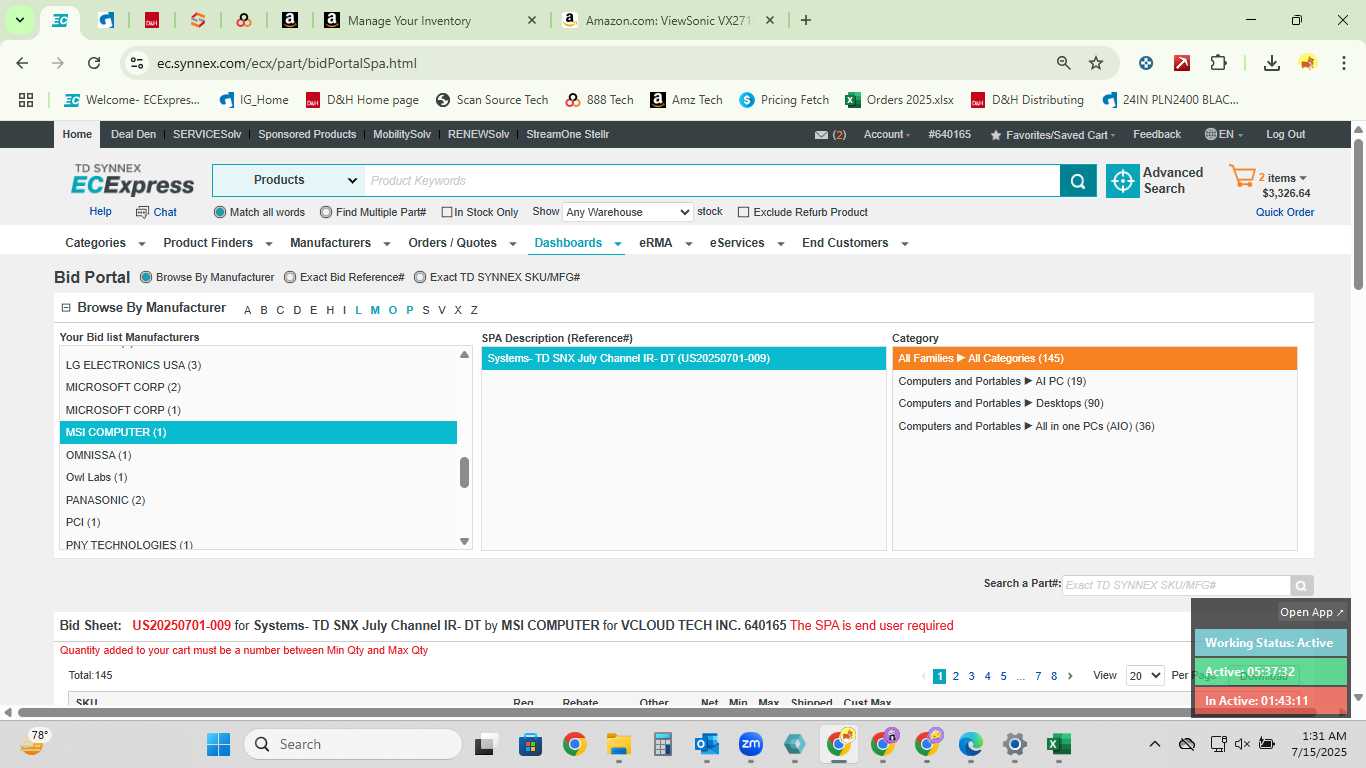Bookmark this page with star icon
Viewport: 1366px width, 768px height.
pos(1096,63)
